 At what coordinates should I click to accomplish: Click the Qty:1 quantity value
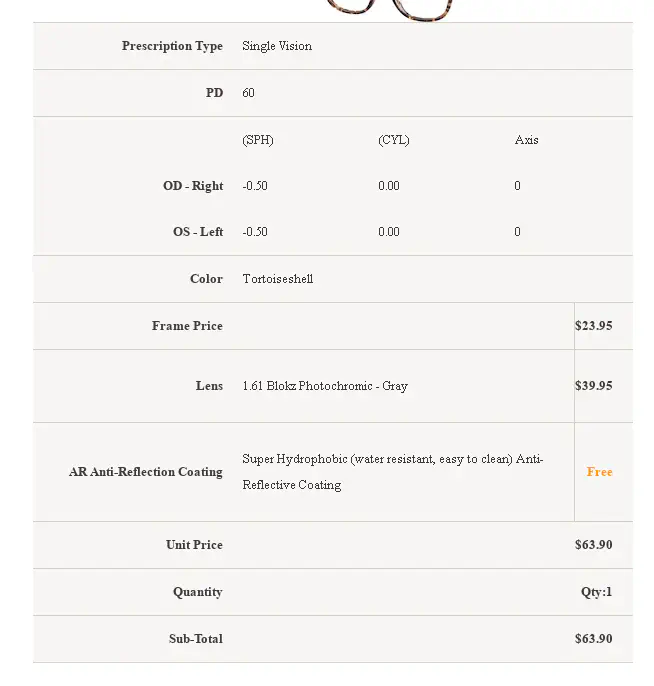[x=596, y=592]
